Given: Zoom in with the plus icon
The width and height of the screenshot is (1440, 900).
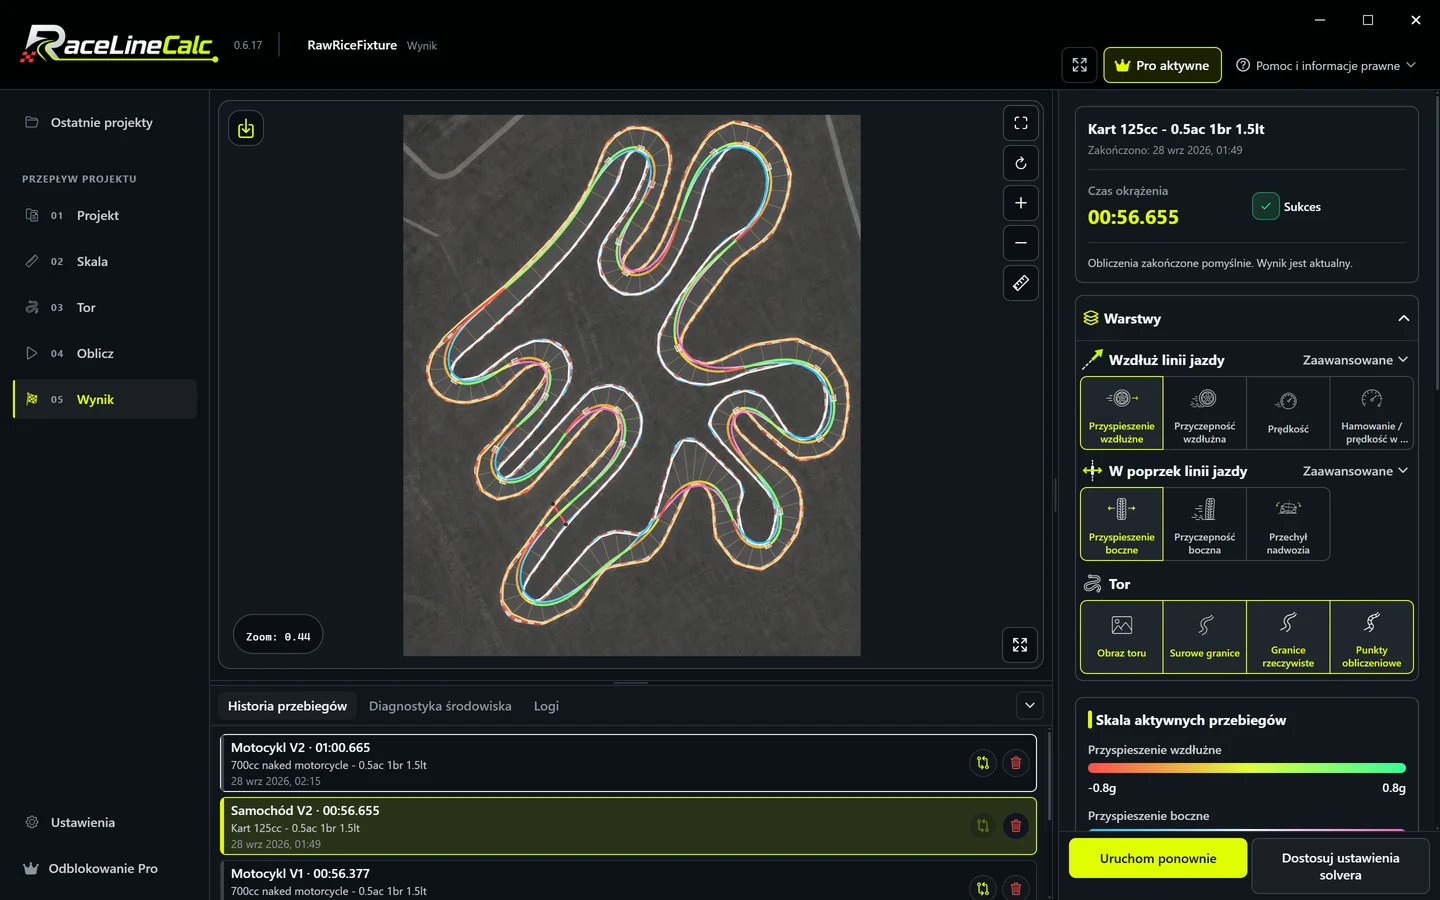Looking at the screenshot, I should (x=1020, y=203).
